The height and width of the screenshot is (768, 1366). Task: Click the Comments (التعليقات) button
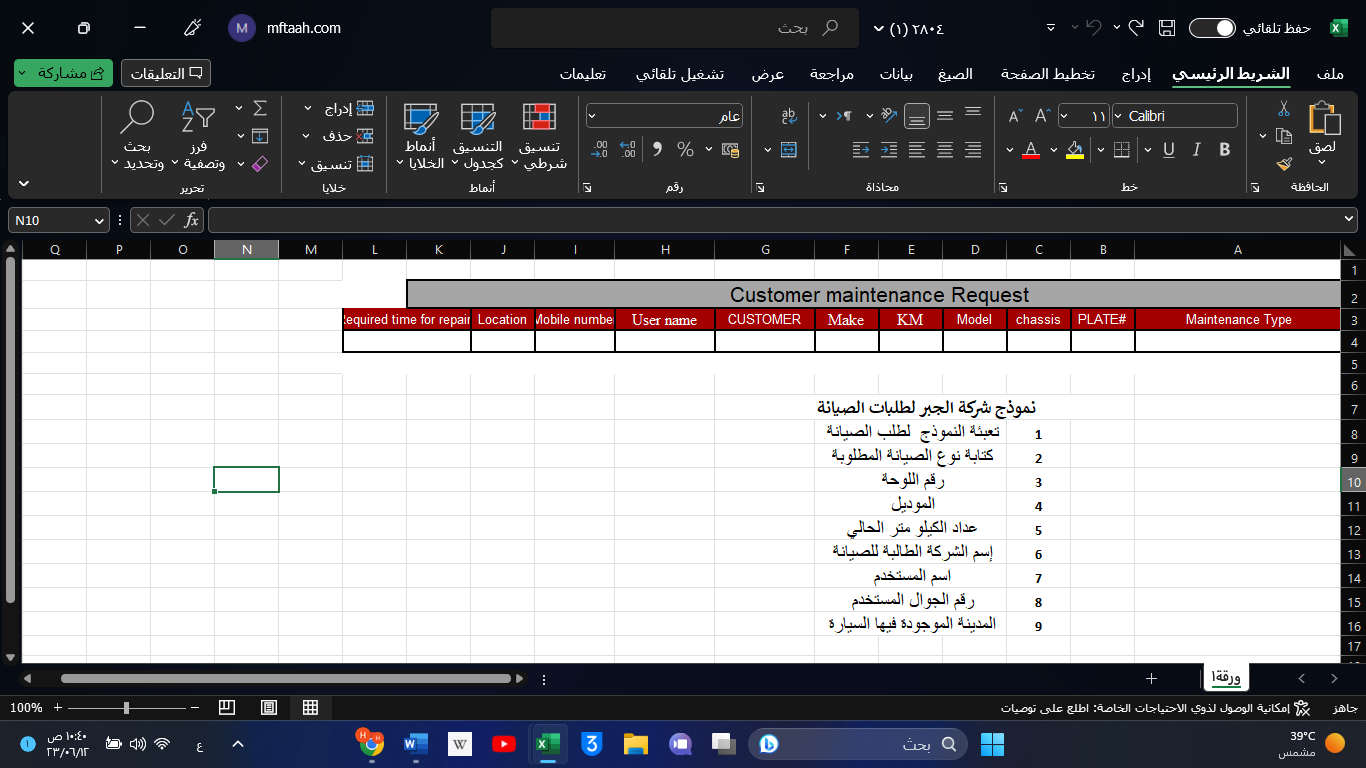click(x=166, y=73)
